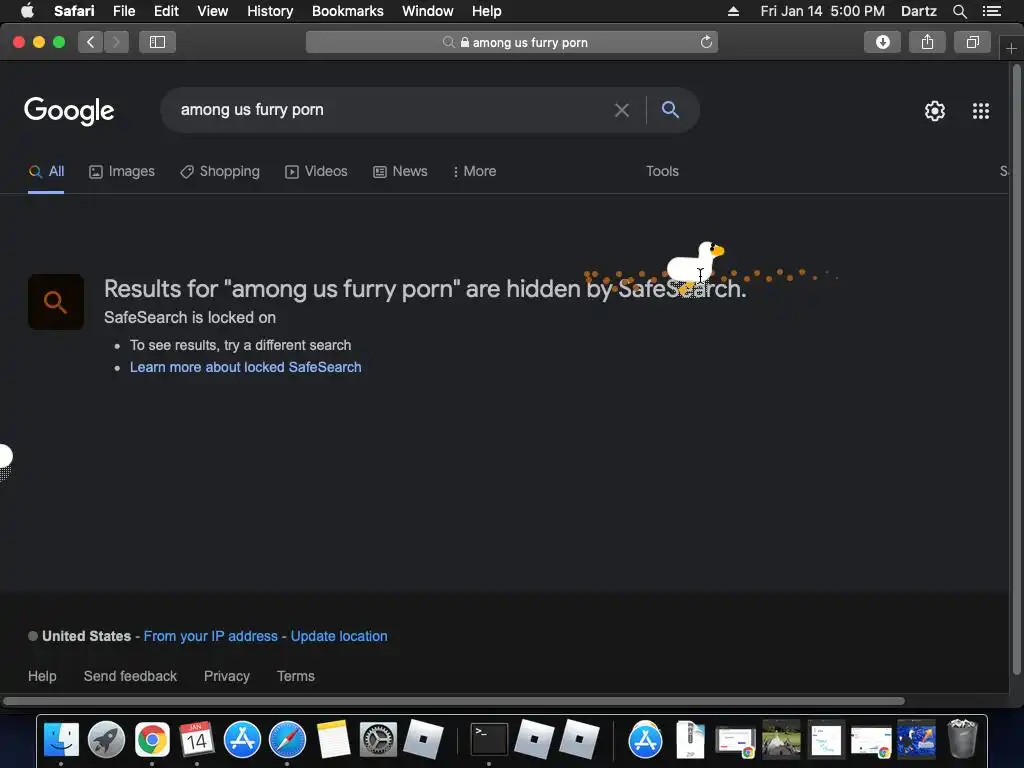This screenshot has width=1024, height=768.
Task: Open System Preferences from the dock
Action: coord(378,740)
